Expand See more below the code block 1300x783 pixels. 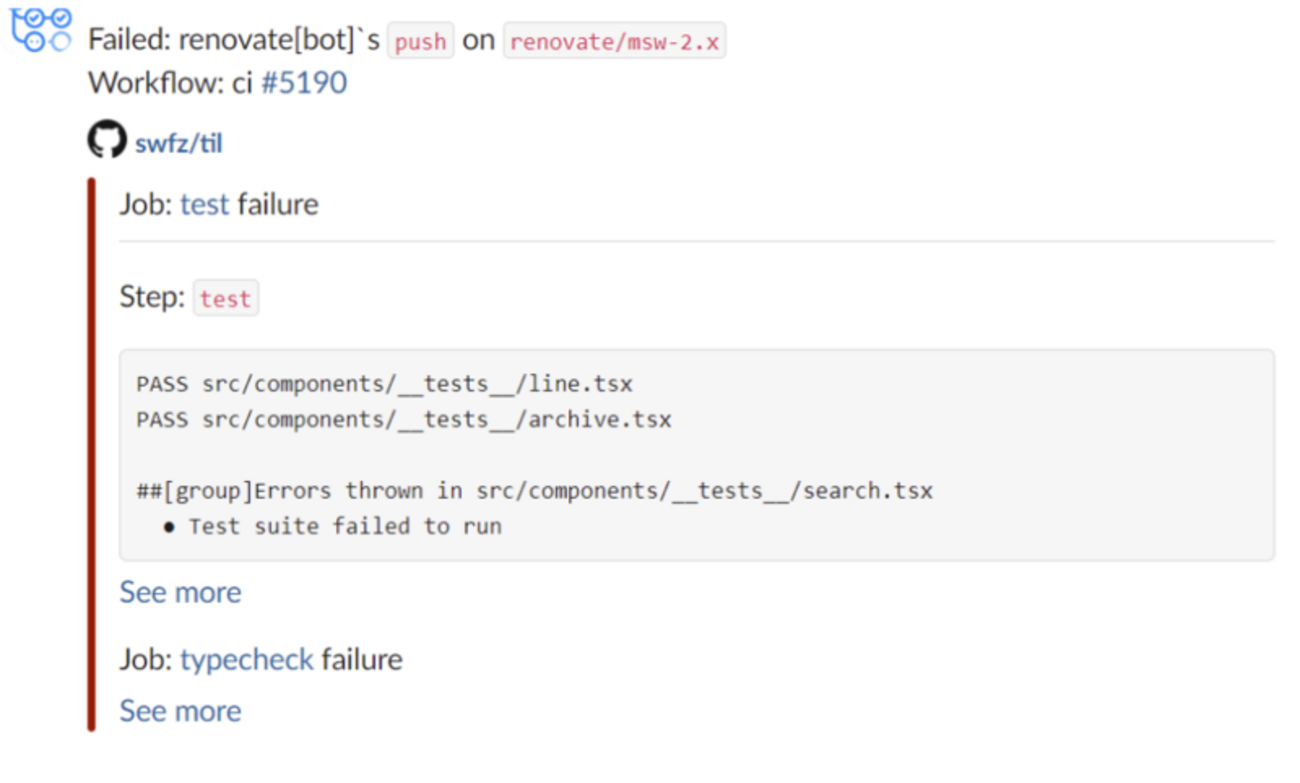180,592
